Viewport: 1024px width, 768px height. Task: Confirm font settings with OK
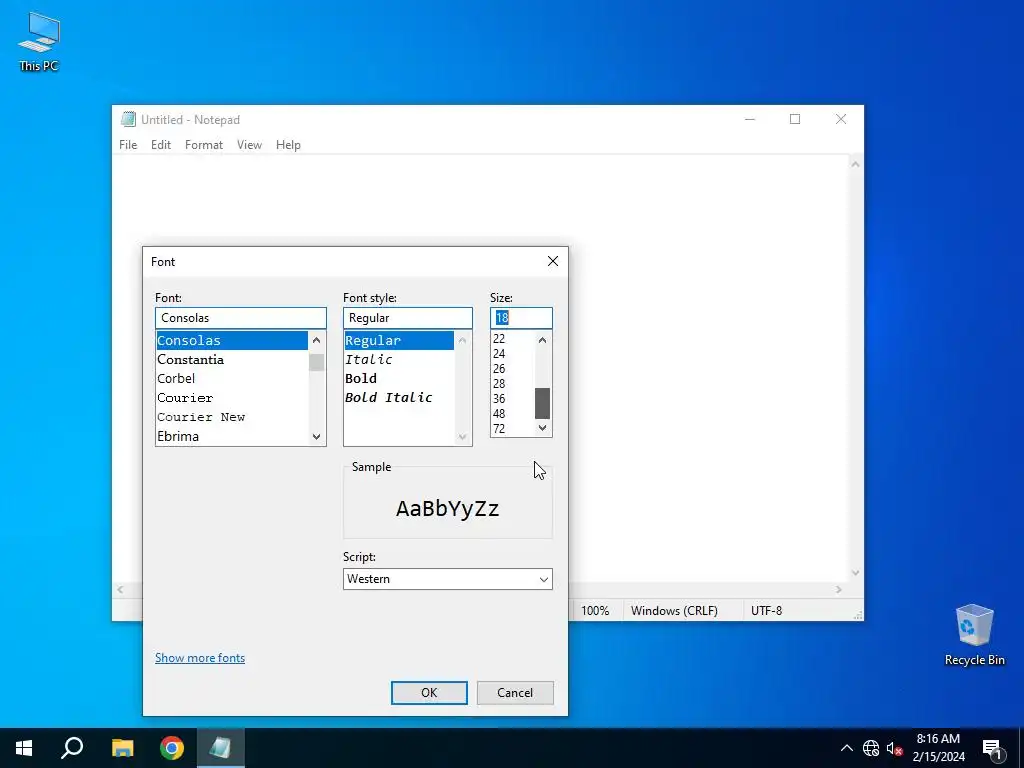point(429,692)
